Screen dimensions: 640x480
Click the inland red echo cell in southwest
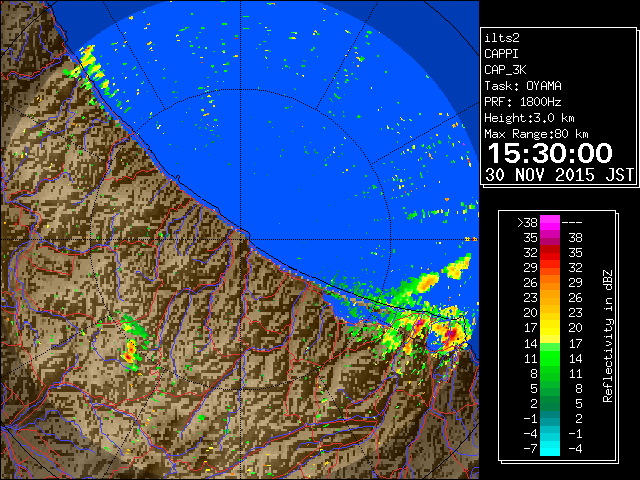pos(131,353)
